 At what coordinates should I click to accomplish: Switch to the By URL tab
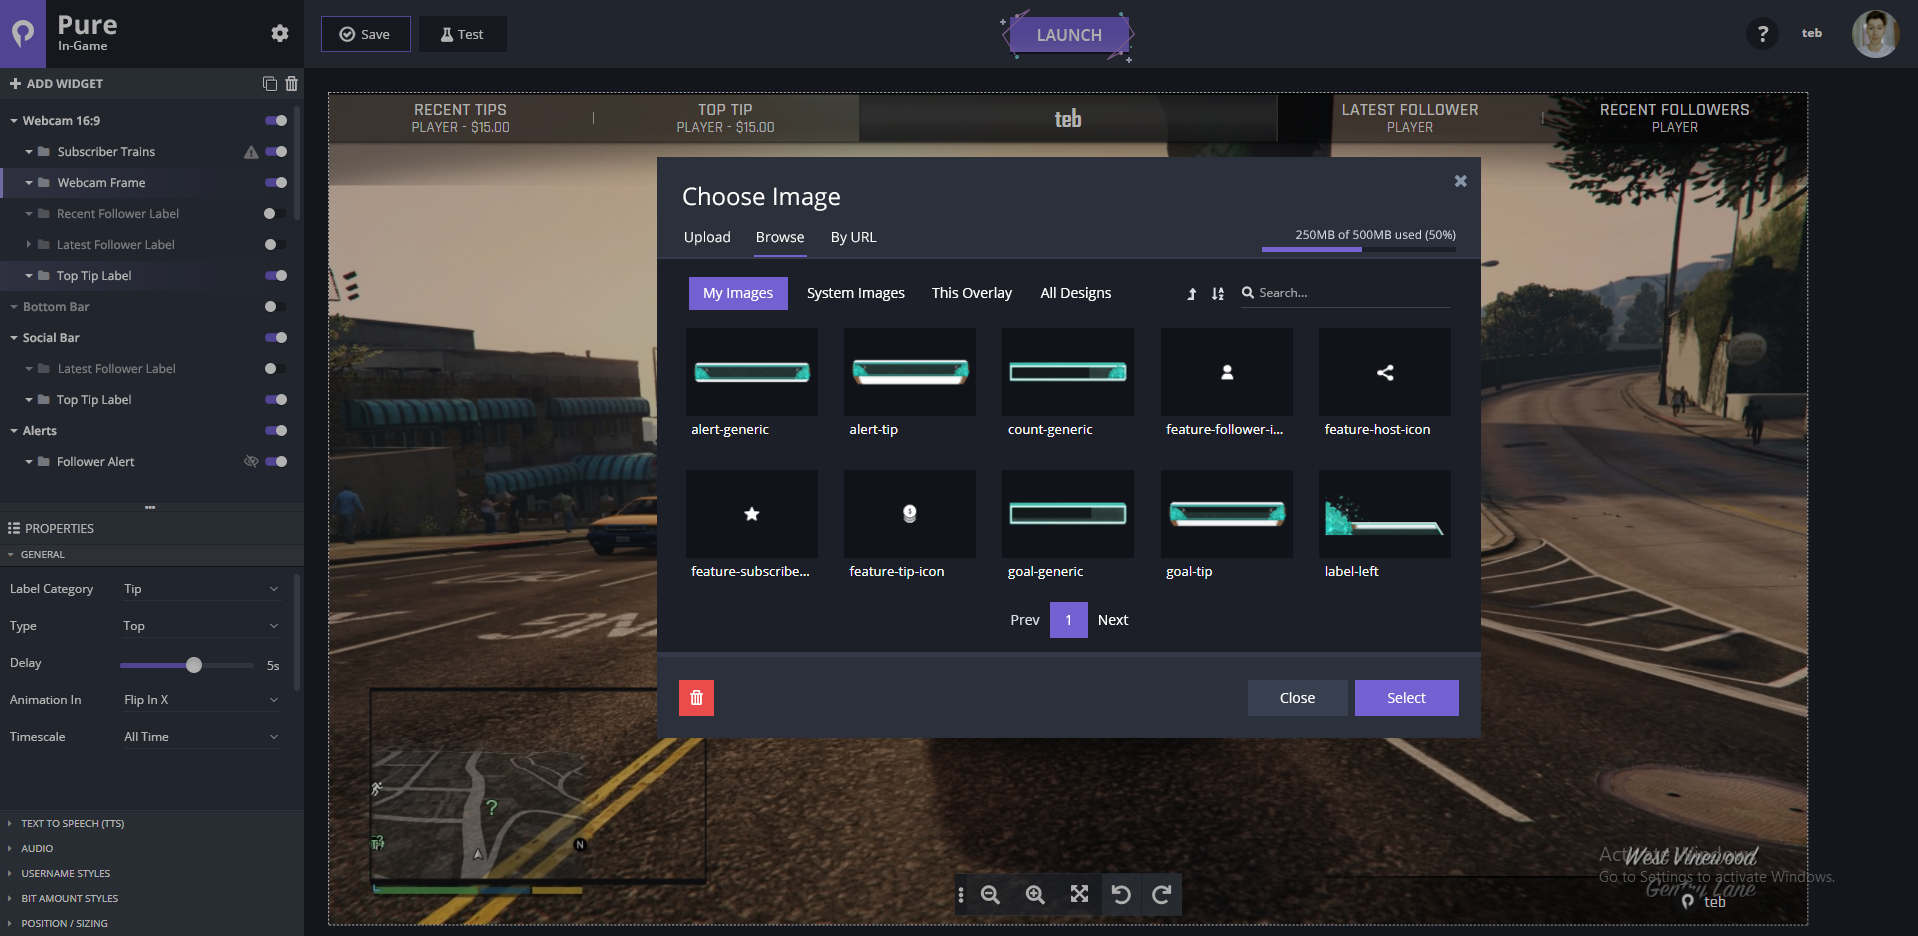[x=853, y=237]
